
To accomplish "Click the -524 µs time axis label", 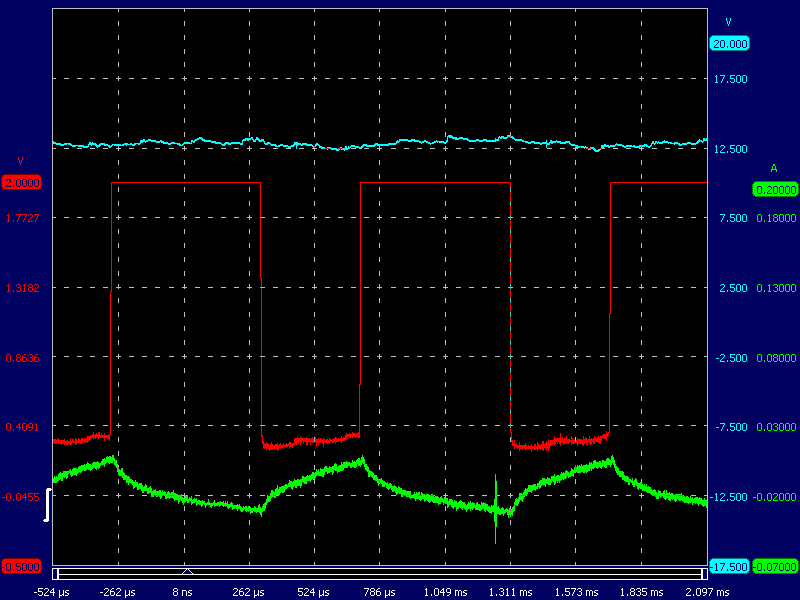I will (x=51, y=592).
